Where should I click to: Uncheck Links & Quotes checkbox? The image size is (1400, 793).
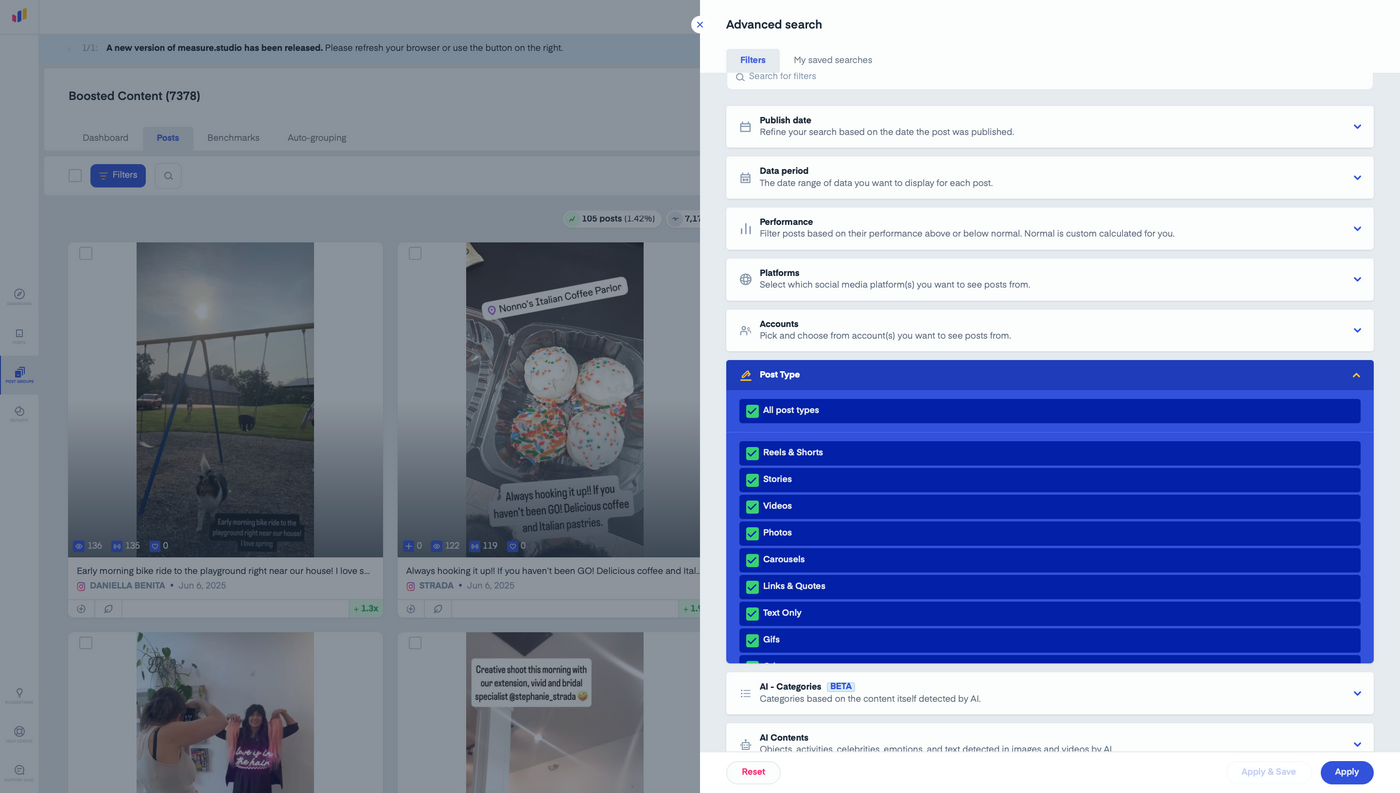(752, 587)
